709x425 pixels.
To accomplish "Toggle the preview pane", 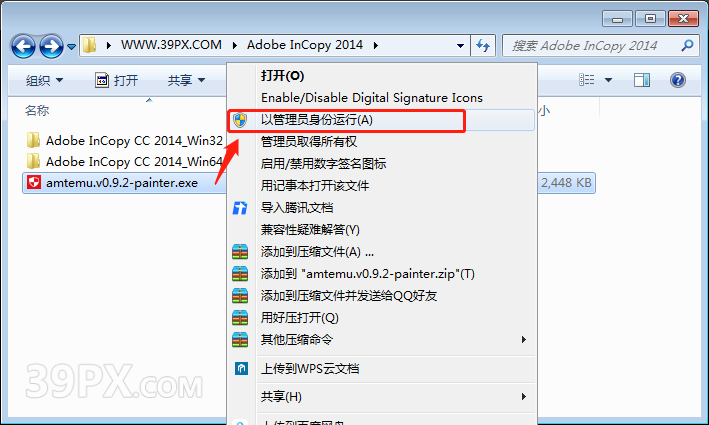I will tap(642, 80).
